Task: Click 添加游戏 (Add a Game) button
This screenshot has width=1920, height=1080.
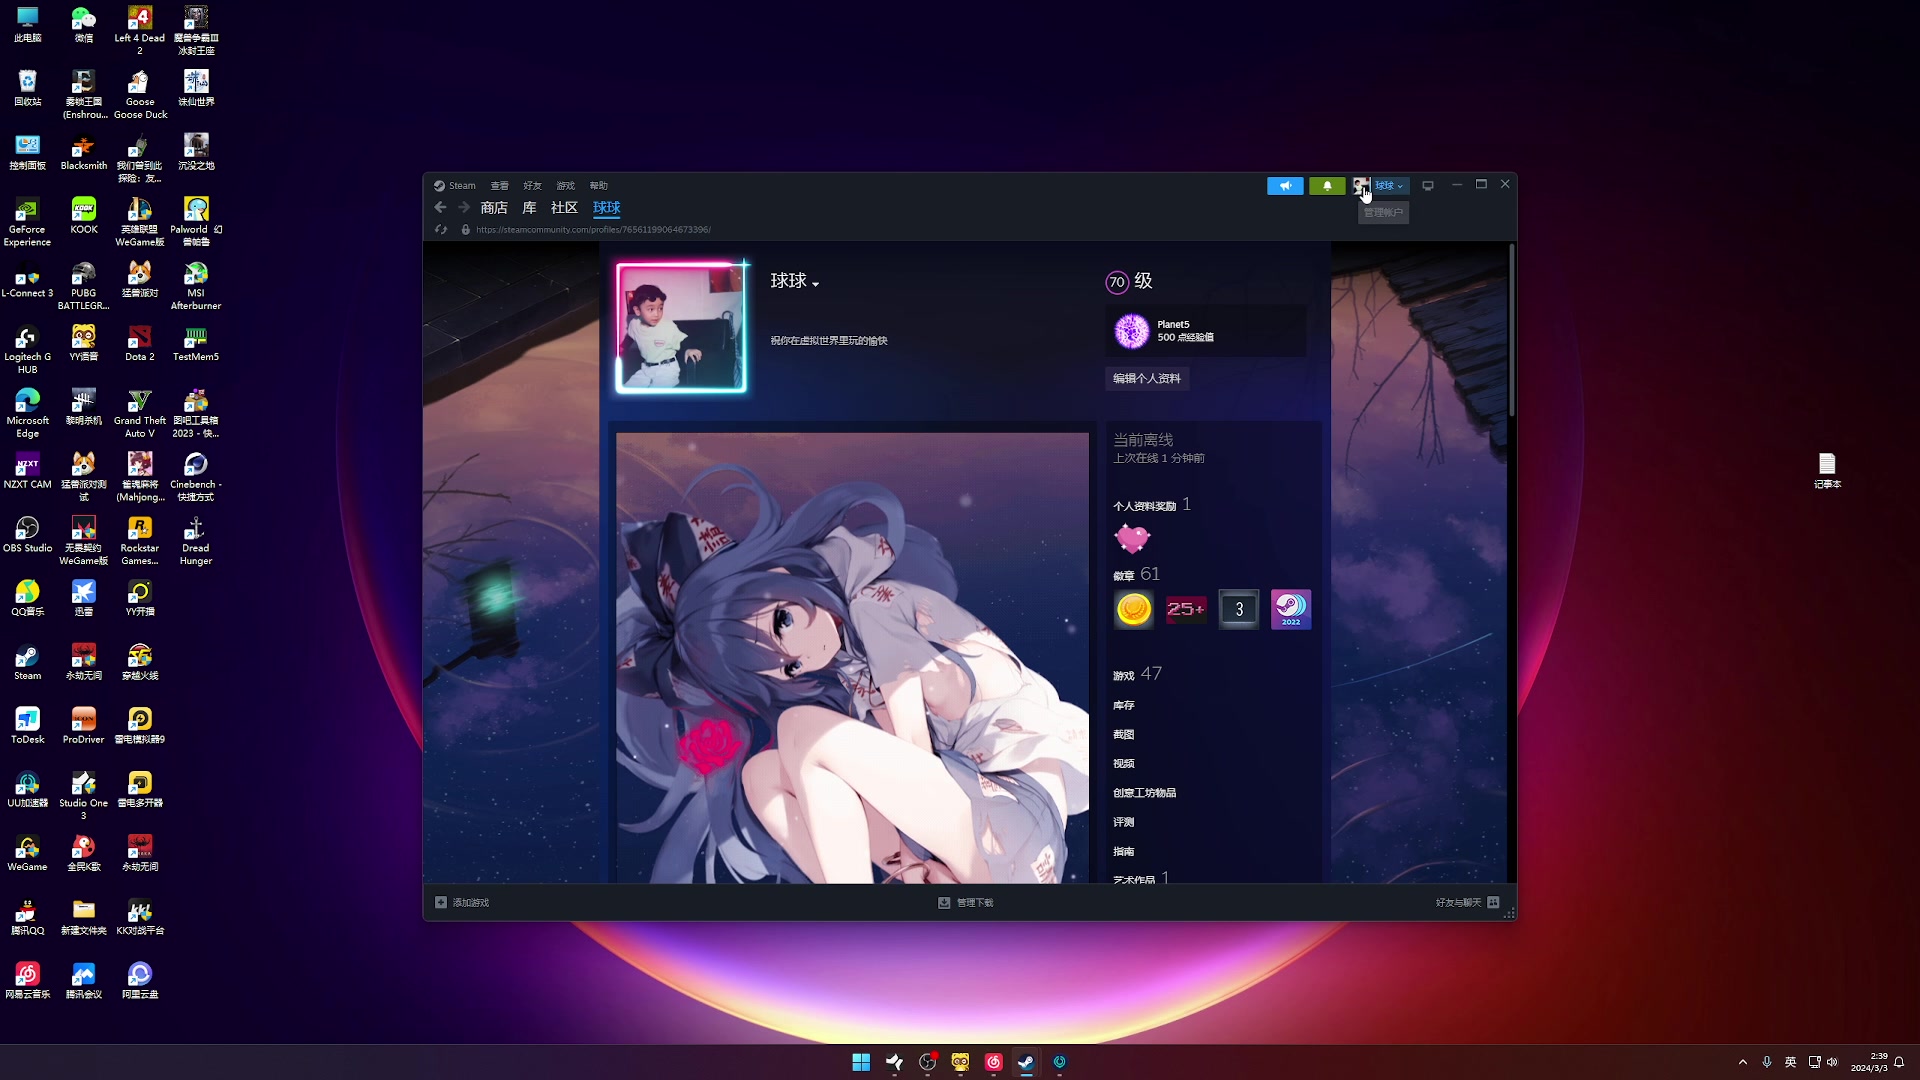Action: pos(462,903)
